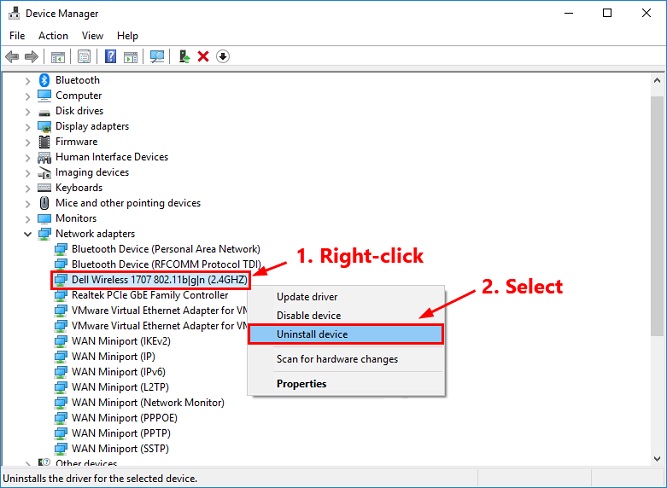667x488 pixels.
Task: Select WAN Miniport (Network Monitor)
Action: click(x=148, y=402)
